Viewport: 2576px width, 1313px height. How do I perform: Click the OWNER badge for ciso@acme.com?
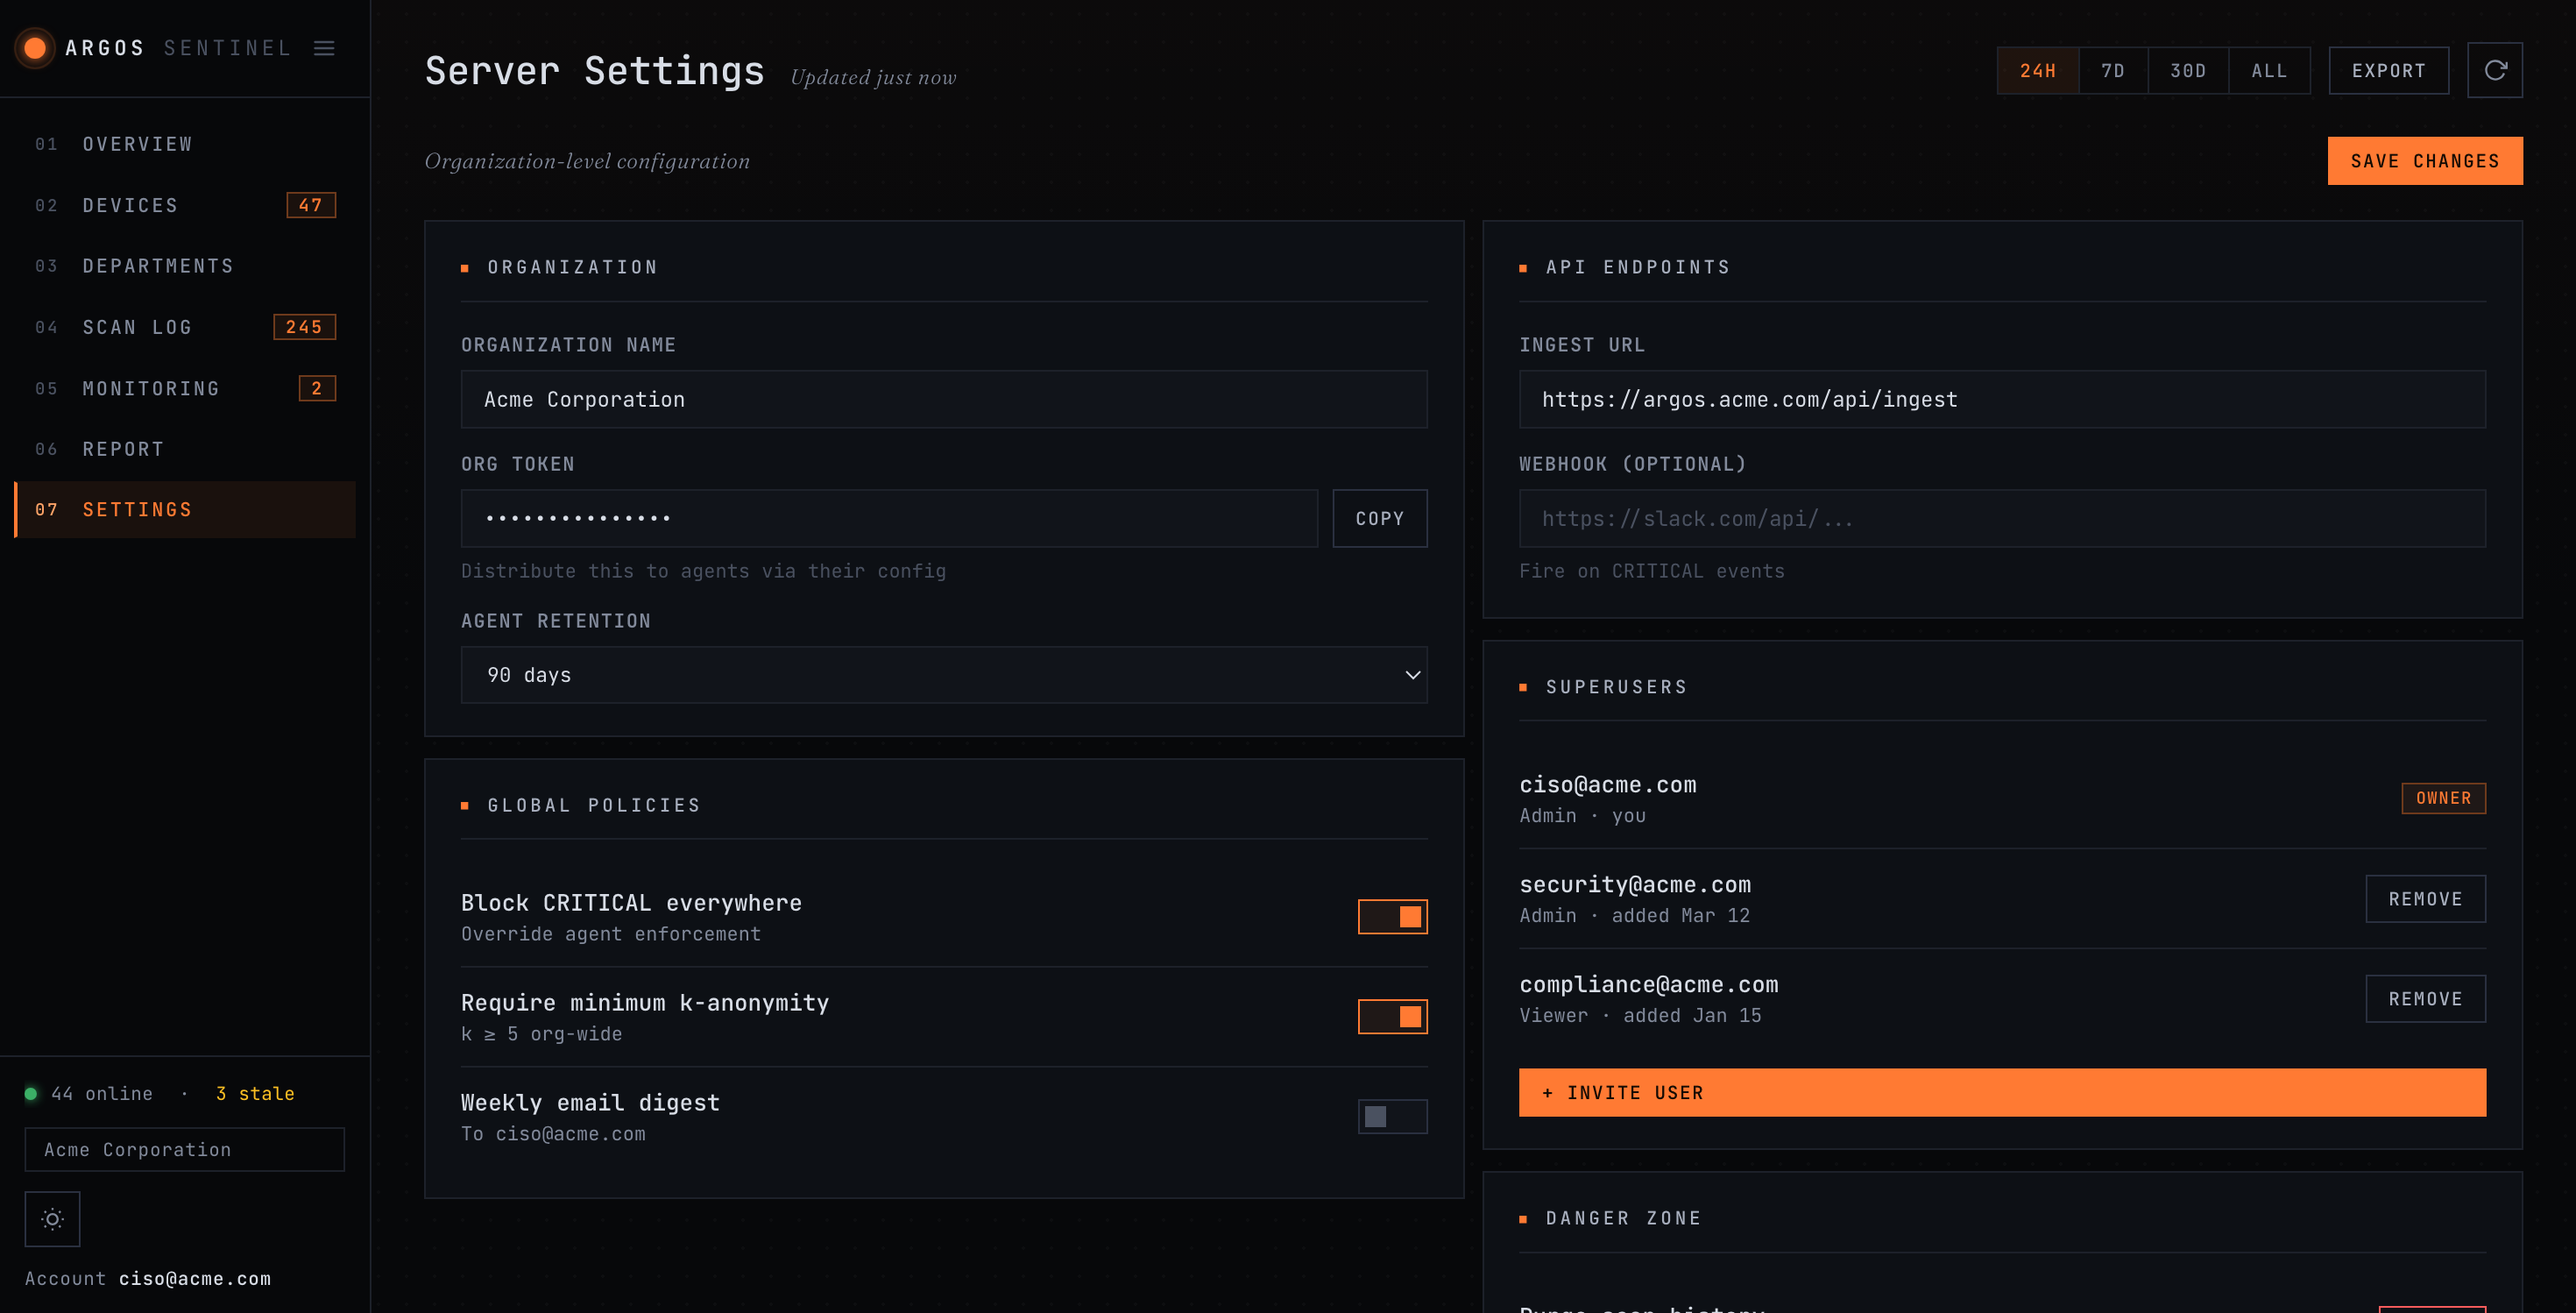tap(2443, 798)
